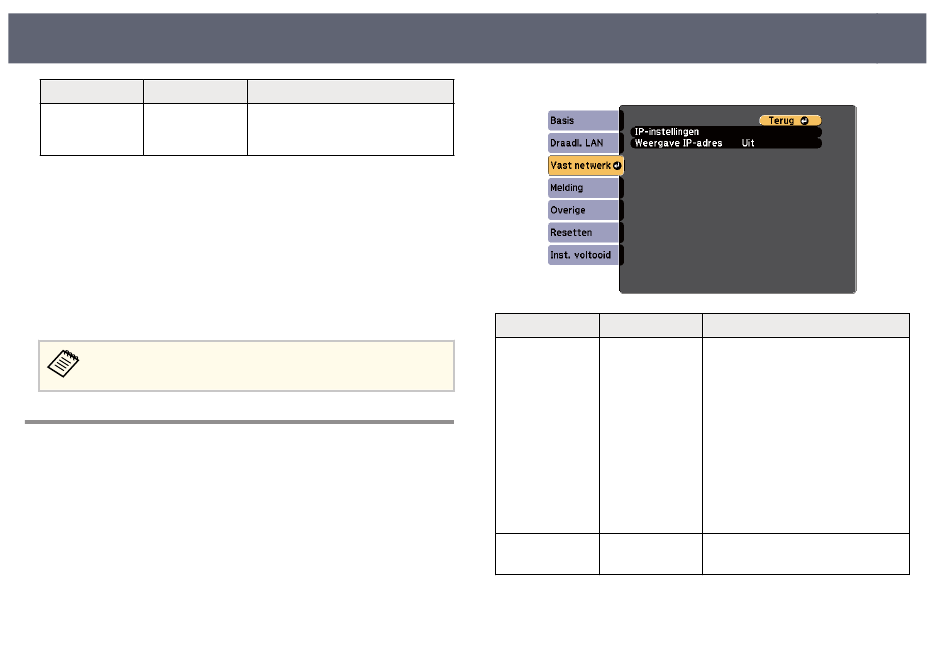Viewport: 950px width, 660px height.
Task: Click the Uit value of Weergave IP-adres
Action: click(748, 143)
